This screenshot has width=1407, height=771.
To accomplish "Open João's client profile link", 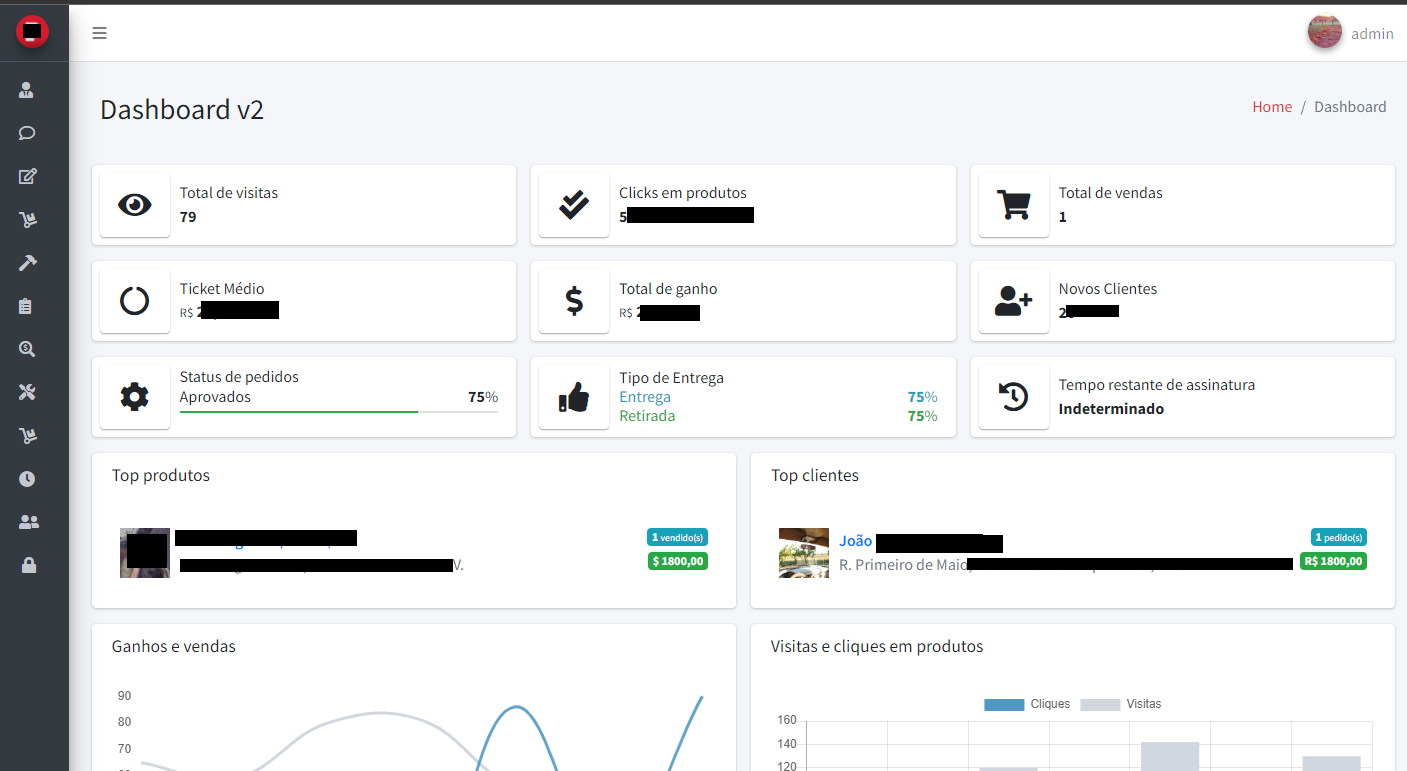I will pyautogui.click(x=856, y=541).
